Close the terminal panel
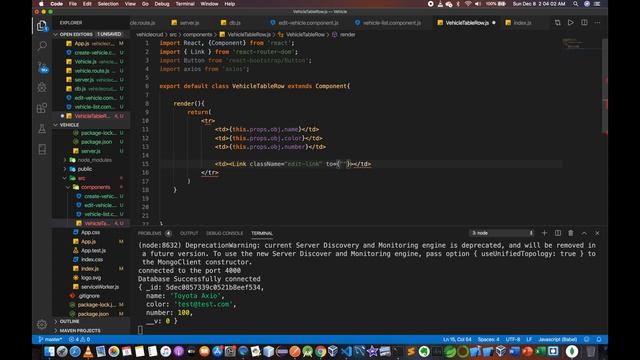 tap(597, 233)
